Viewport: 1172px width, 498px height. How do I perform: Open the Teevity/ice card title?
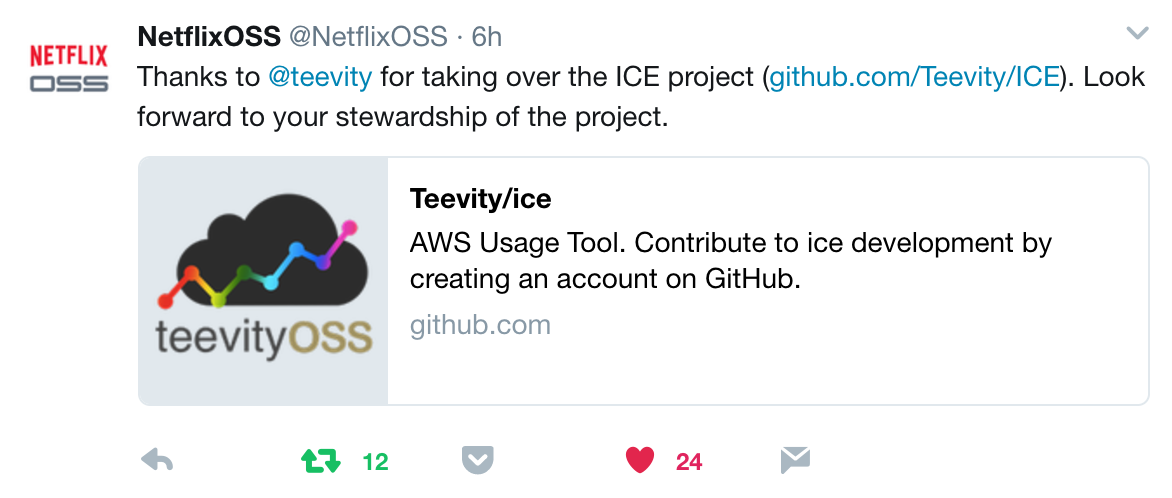click(x=481, y=199)
